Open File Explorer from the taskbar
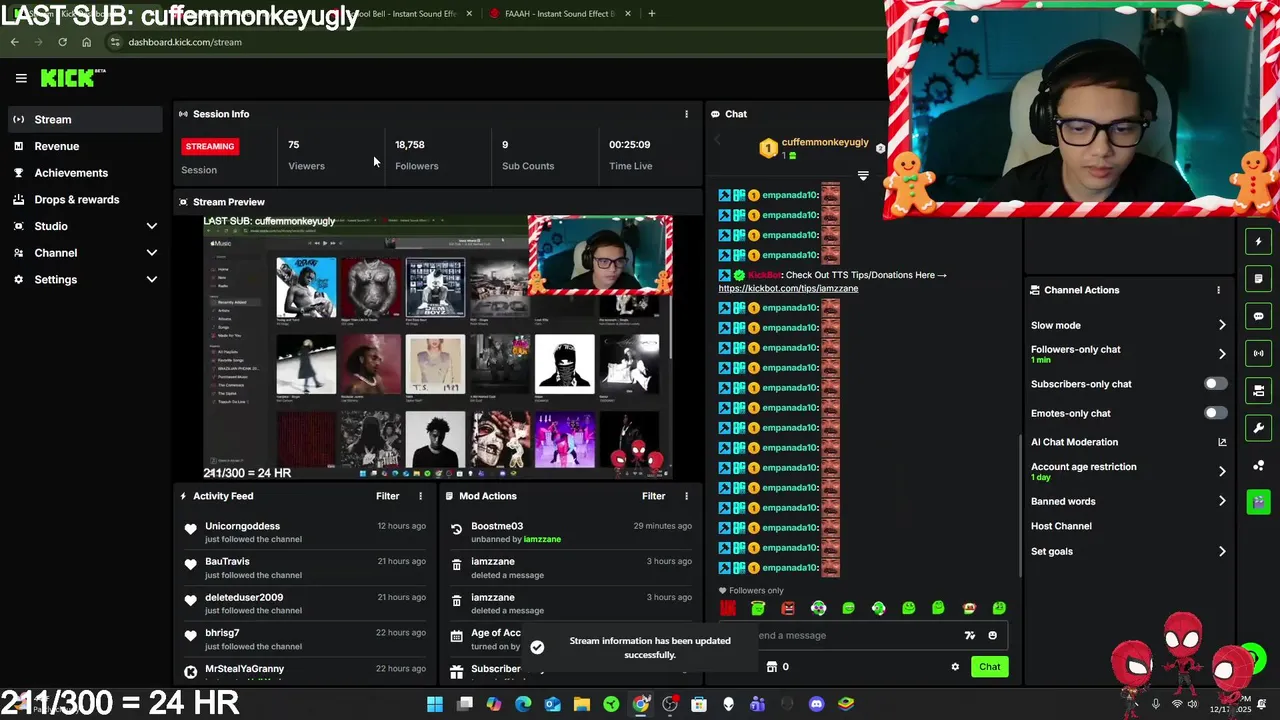The image size is (1280, 720). 582,704
